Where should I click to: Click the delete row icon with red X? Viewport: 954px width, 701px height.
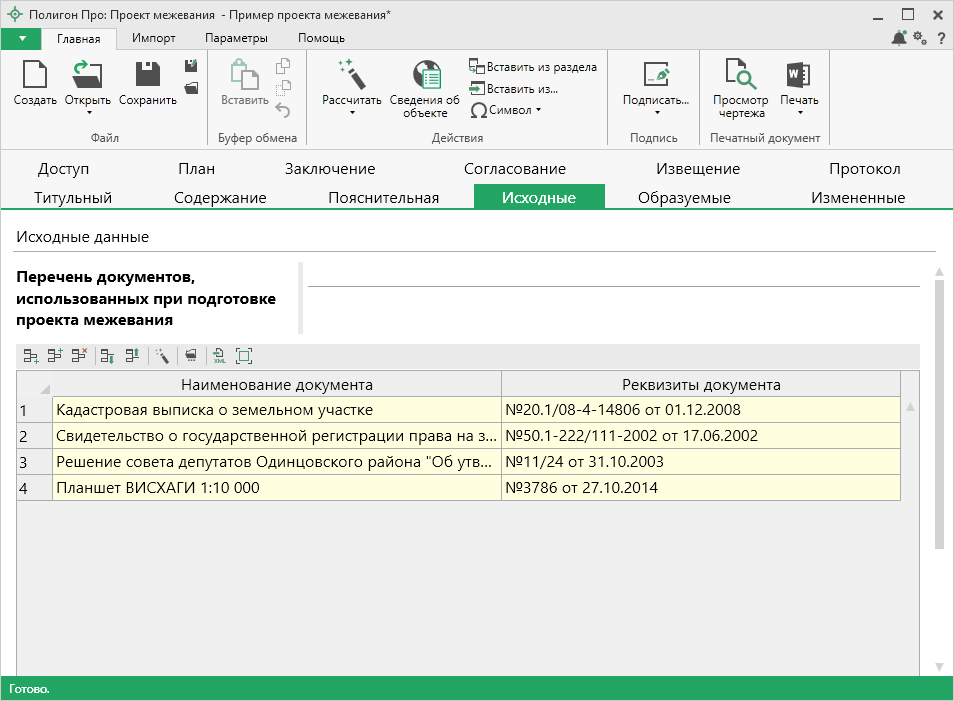79,355
